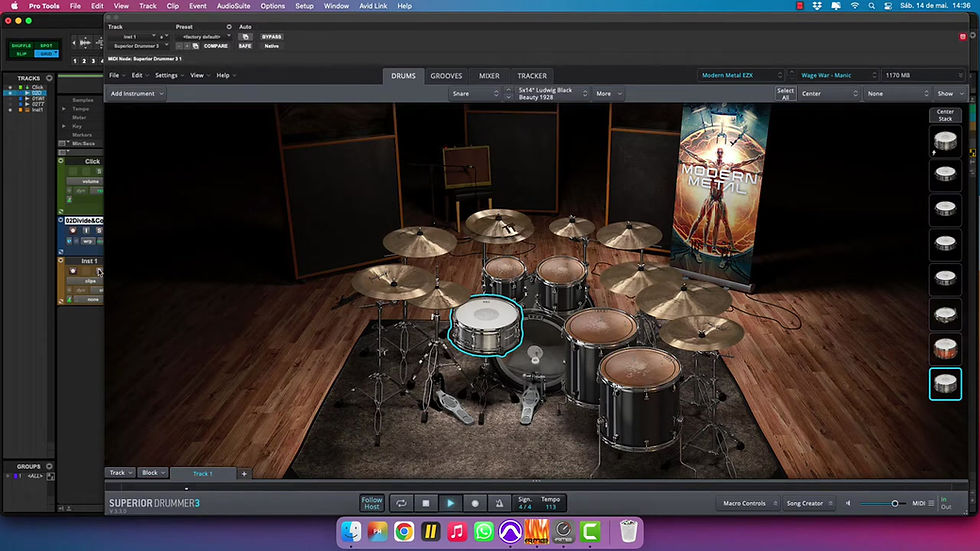The height and width of the screenshot is (551, 980).
Task: Open WhatsApp from the dock
Action: click(484, 532)
